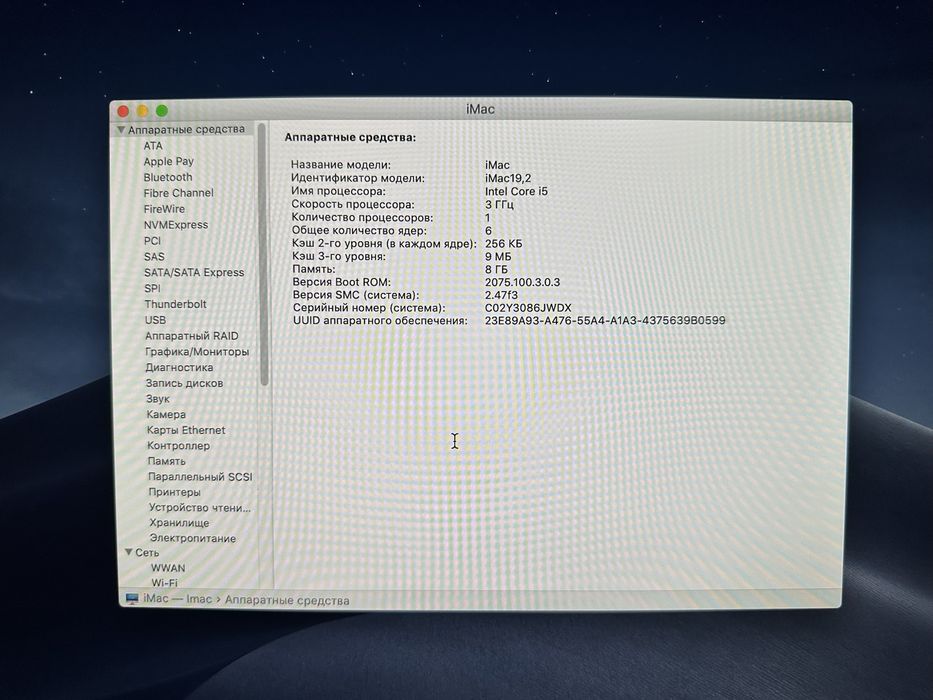This screenshot has width=933, height=700.
Task: Select Параллельный SCSI entry
Action: click(201, 477)
